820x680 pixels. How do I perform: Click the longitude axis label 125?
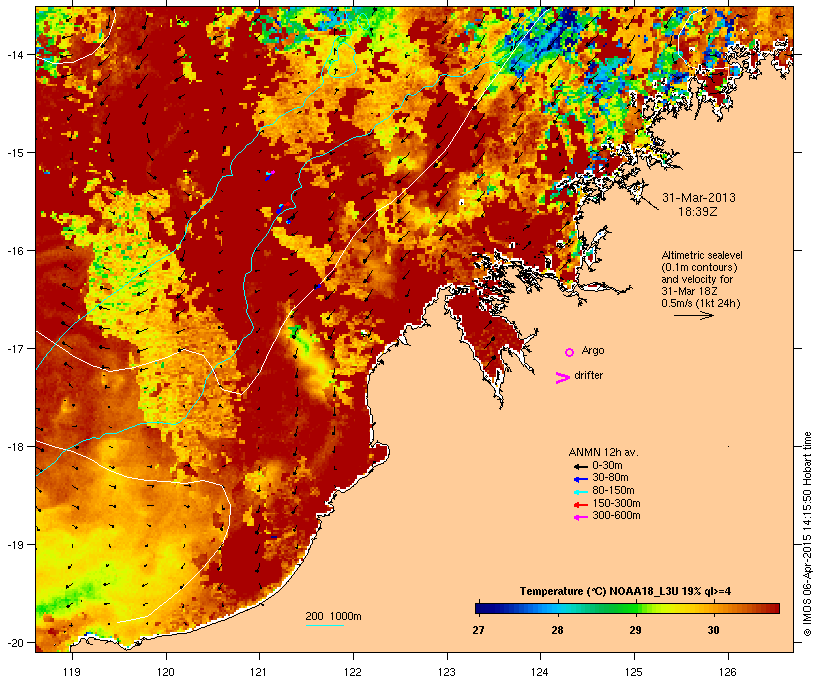[x=634, y=672]
